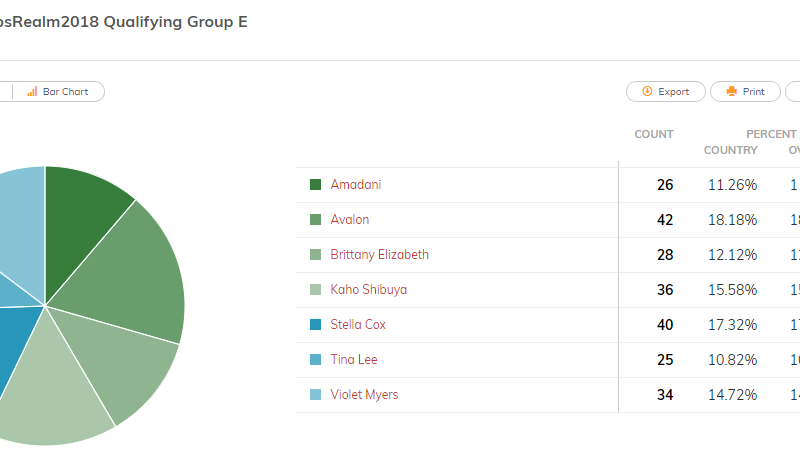The image size is (800, 454).
Task: Click the Print button
Action: click(745, 92)
